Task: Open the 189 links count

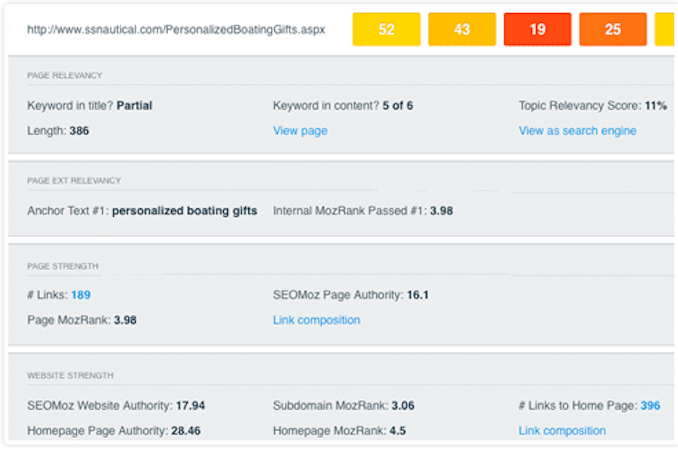Action: coord(81,295)
